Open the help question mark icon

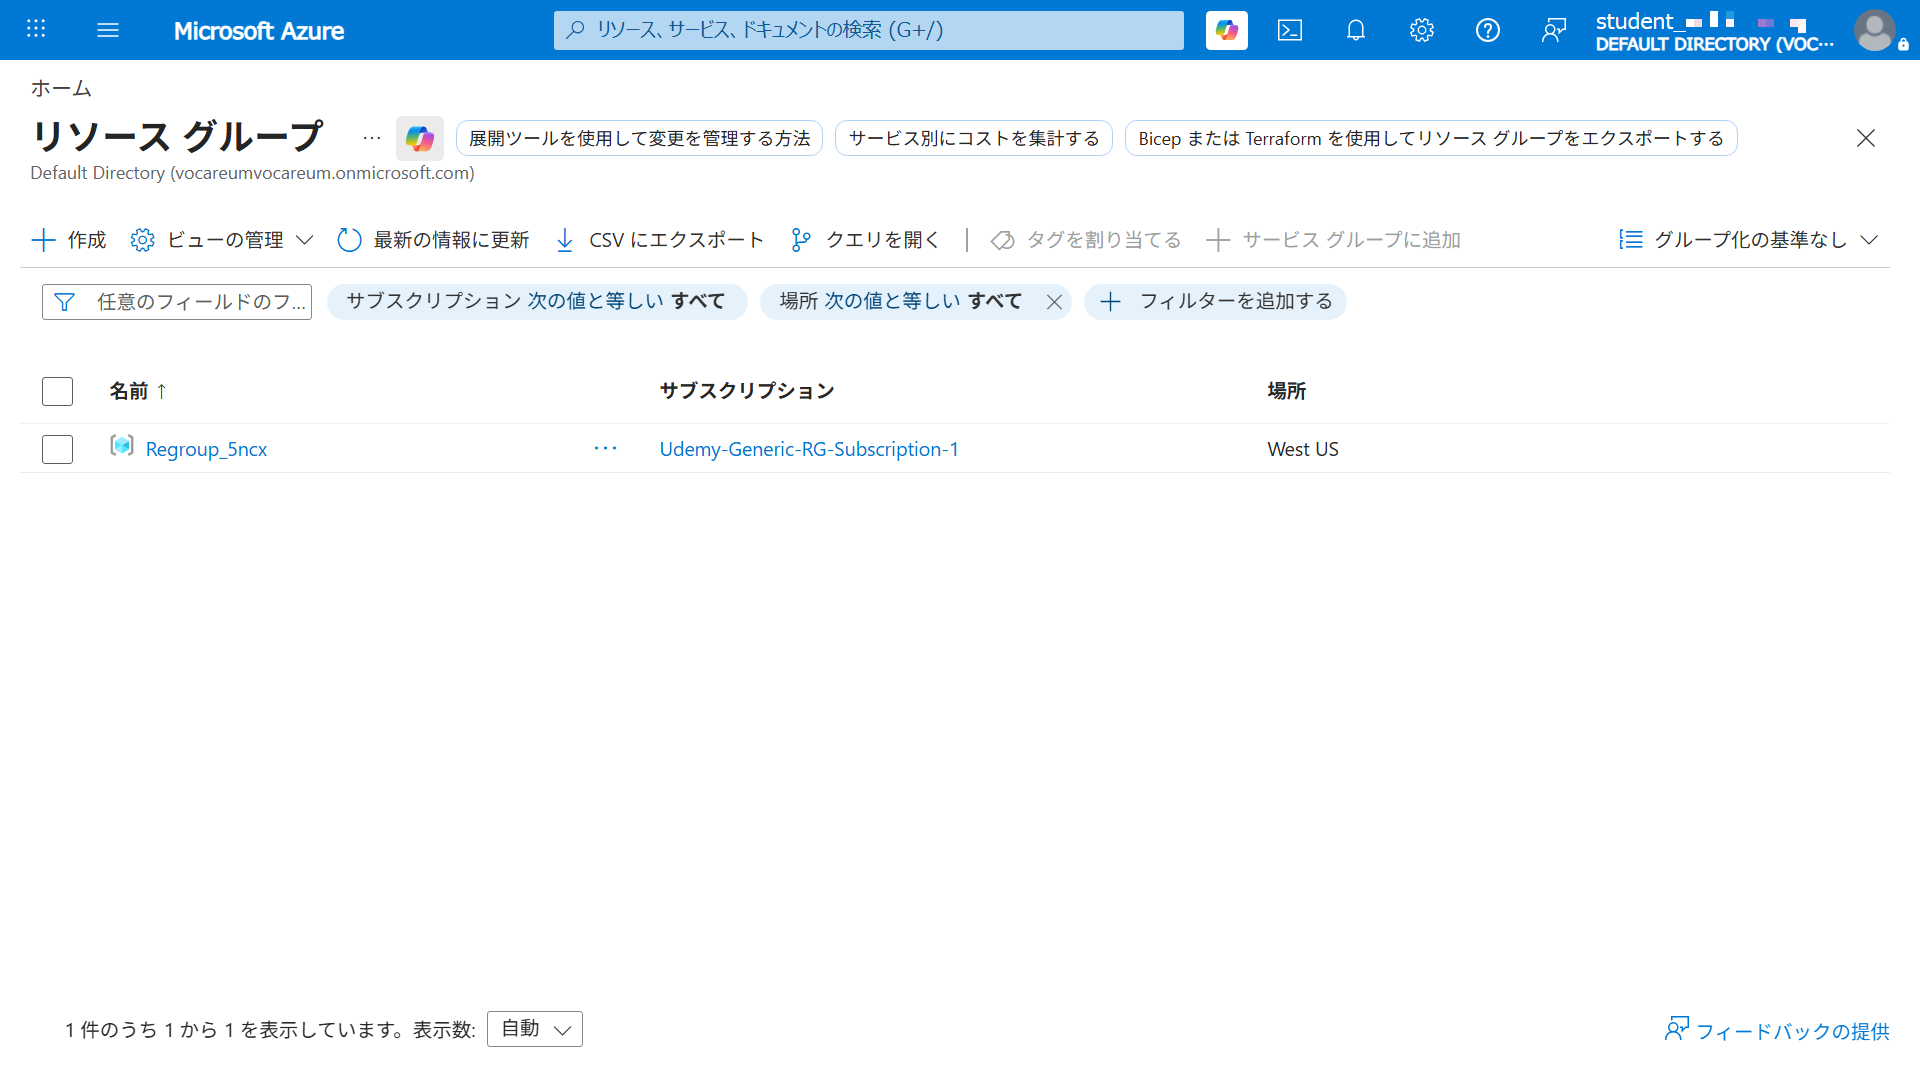point(1488,30)
